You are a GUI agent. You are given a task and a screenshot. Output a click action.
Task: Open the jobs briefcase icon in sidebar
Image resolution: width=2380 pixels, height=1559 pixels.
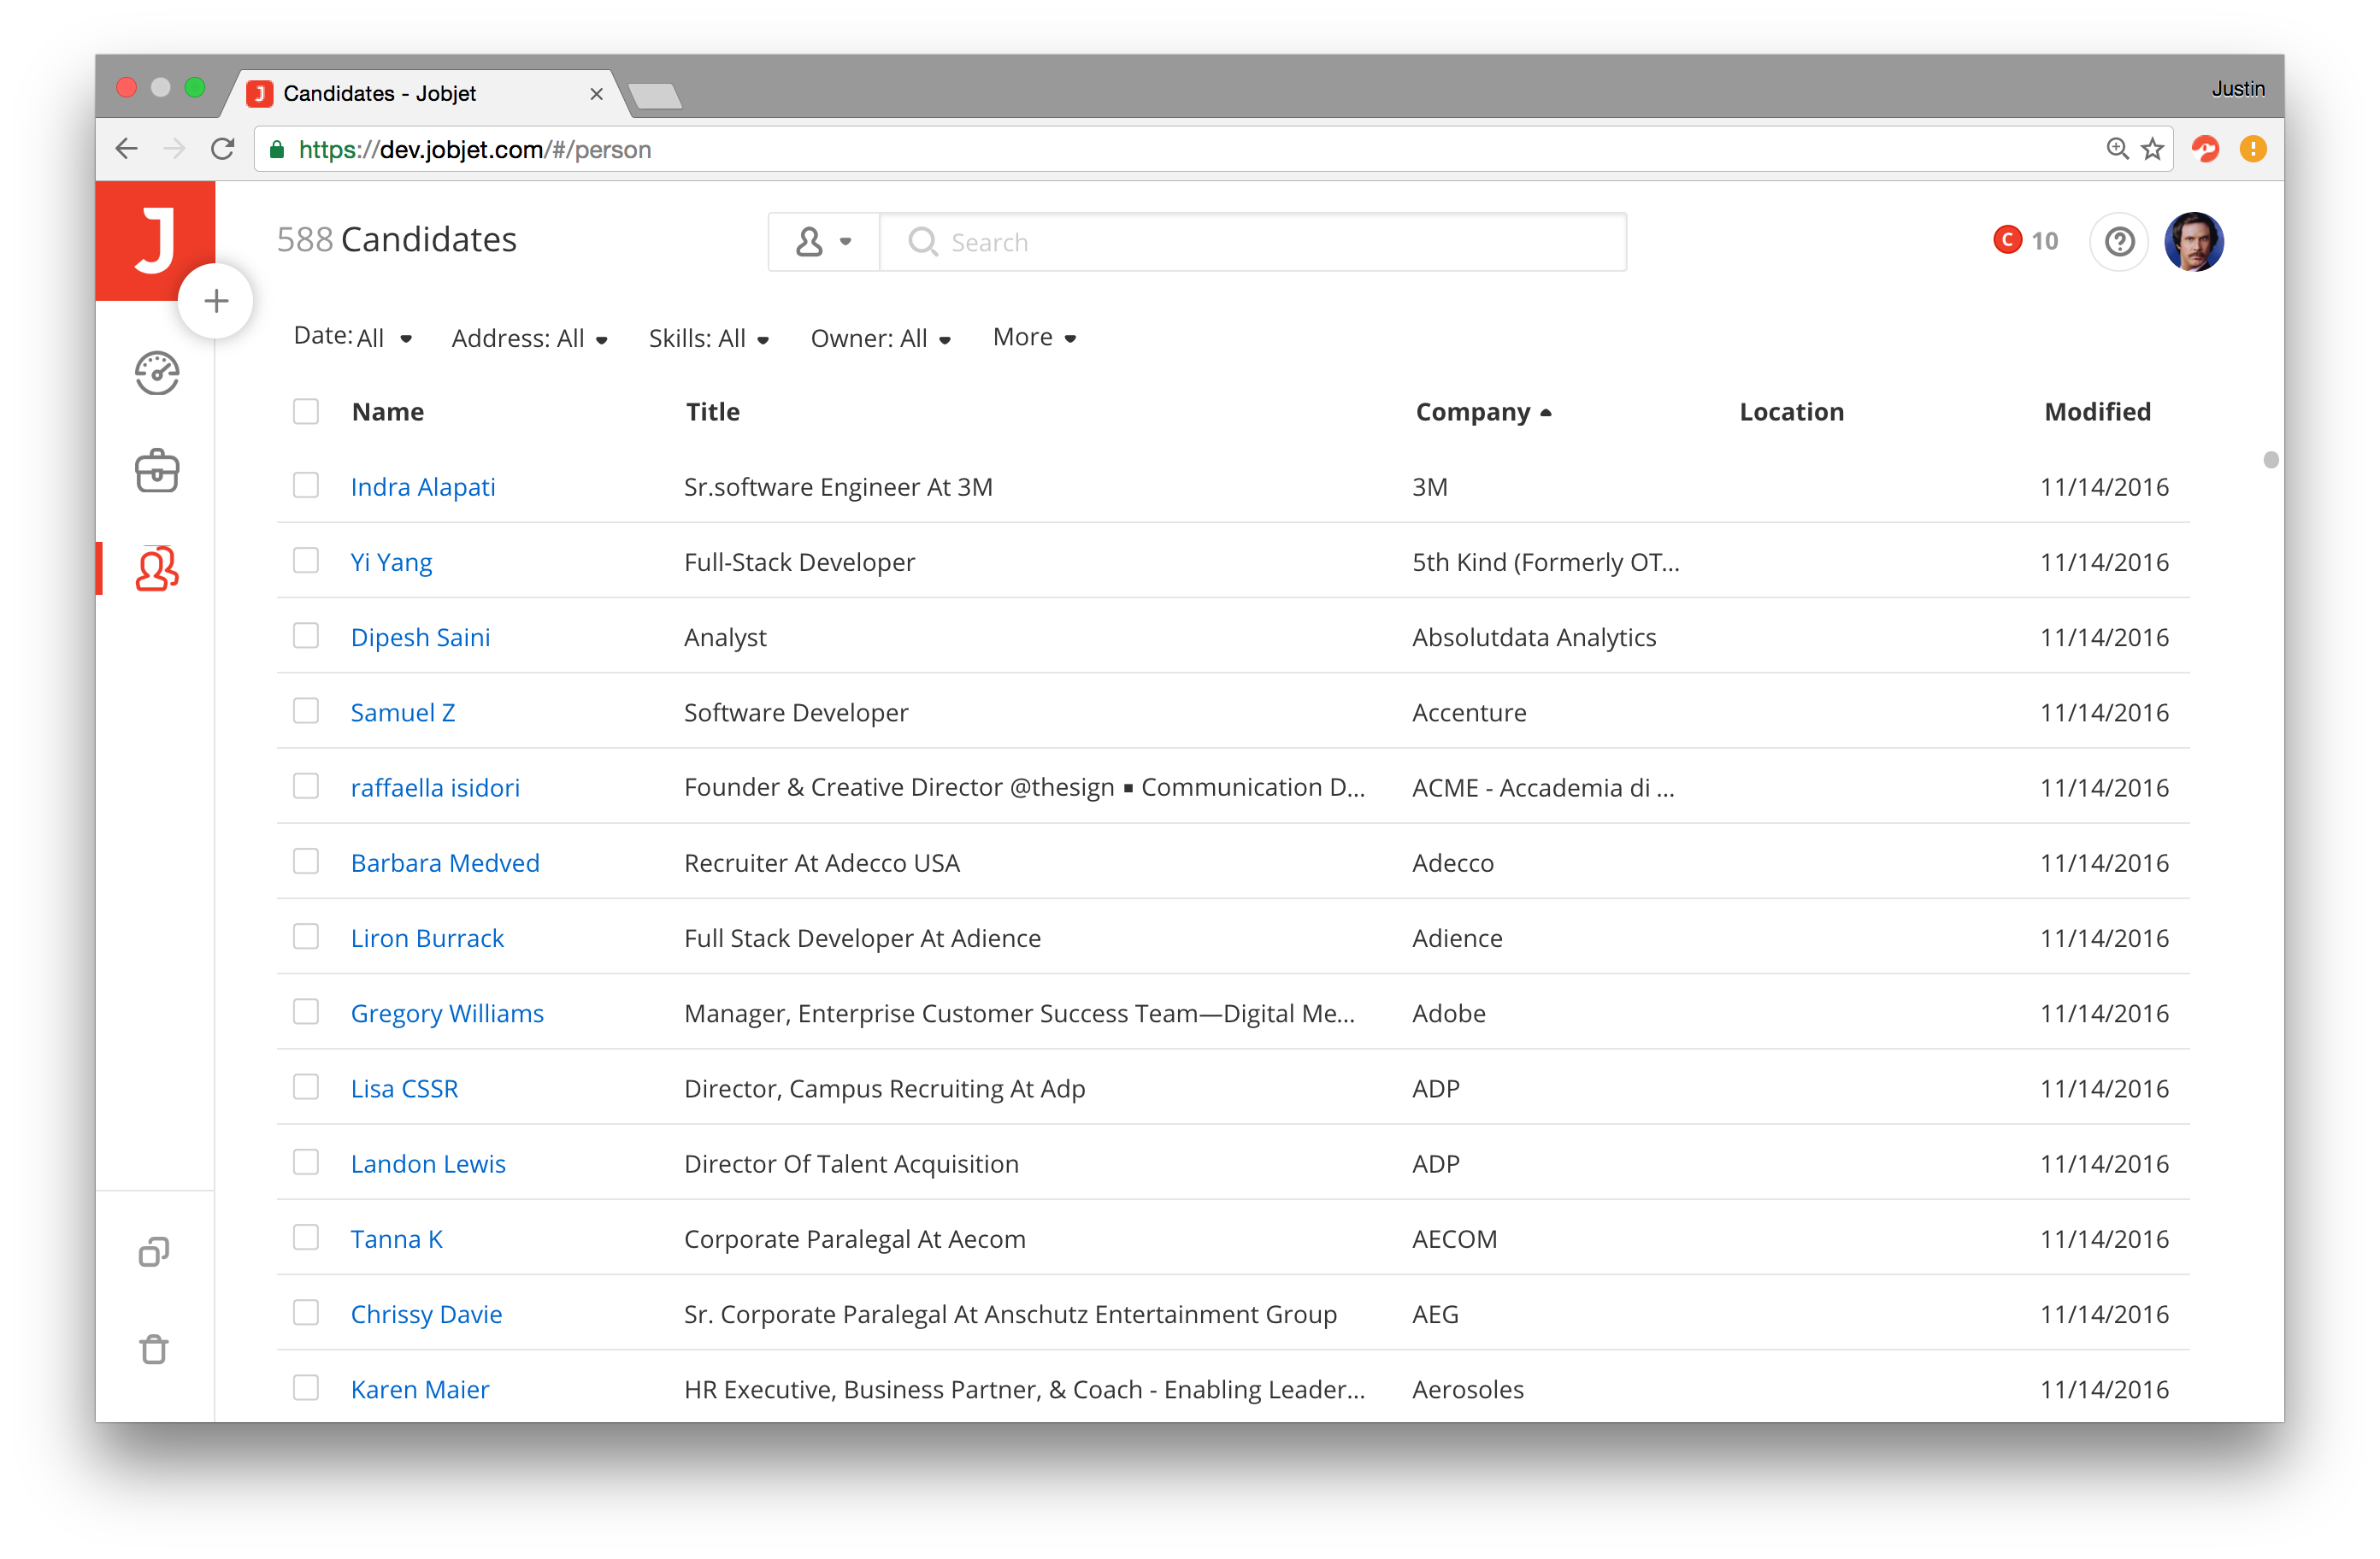pyautogui.click(x=157, y=471)
